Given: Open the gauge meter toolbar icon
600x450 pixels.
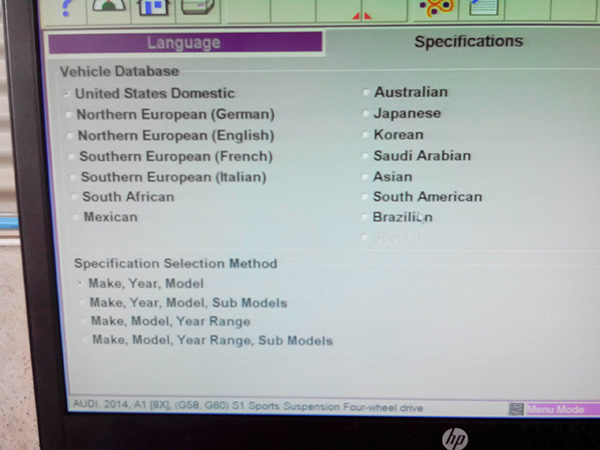Looking at the screenshot, I should point(109,8).
